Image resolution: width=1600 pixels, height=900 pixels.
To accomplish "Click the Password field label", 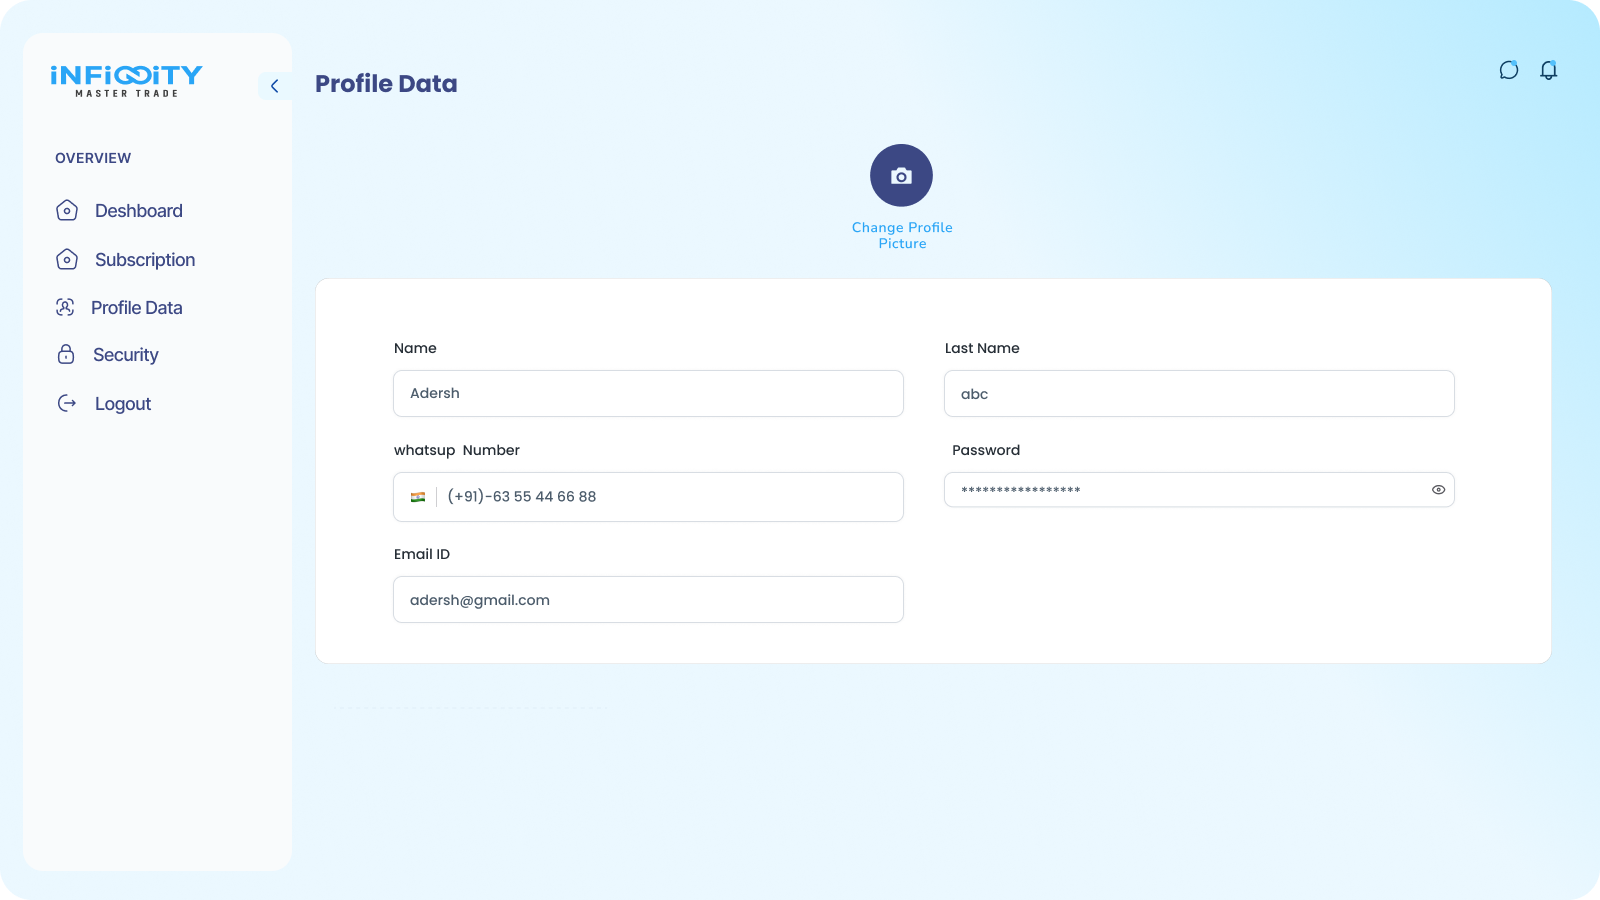I will (x=986, y=450).
